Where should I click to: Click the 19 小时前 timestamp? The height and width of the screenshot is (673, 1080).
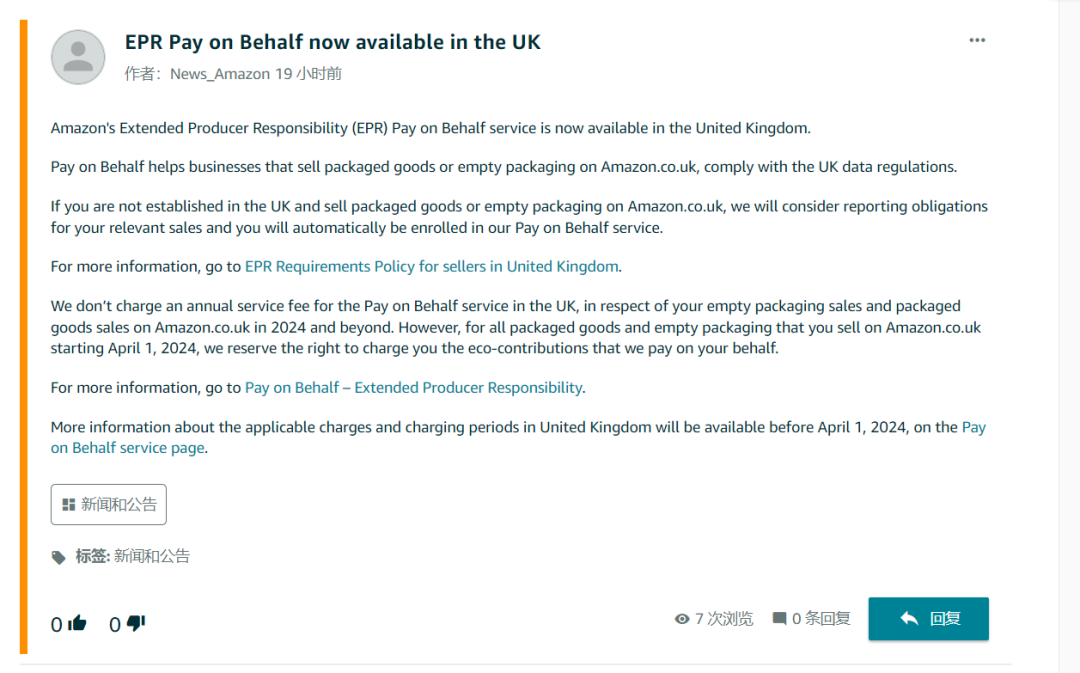pyautogui.click(x=309, y=74)
